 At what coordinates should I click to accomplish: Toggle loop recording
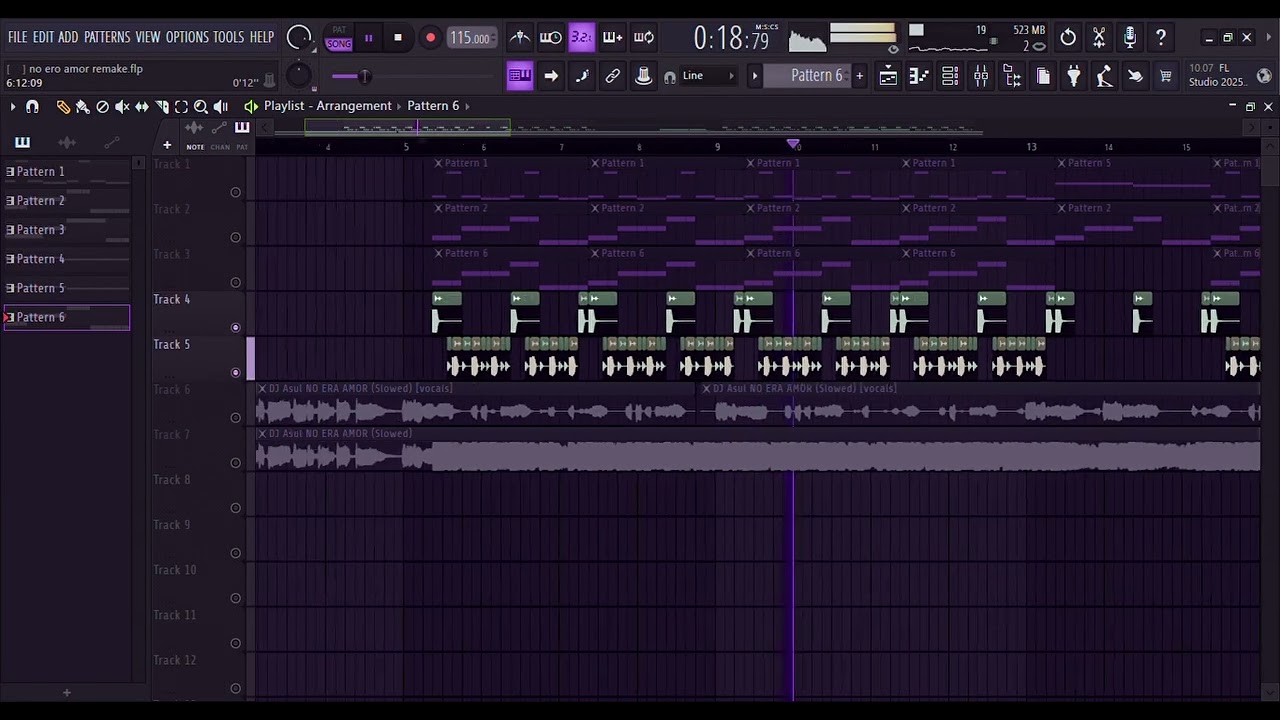[x=644, y=38]
